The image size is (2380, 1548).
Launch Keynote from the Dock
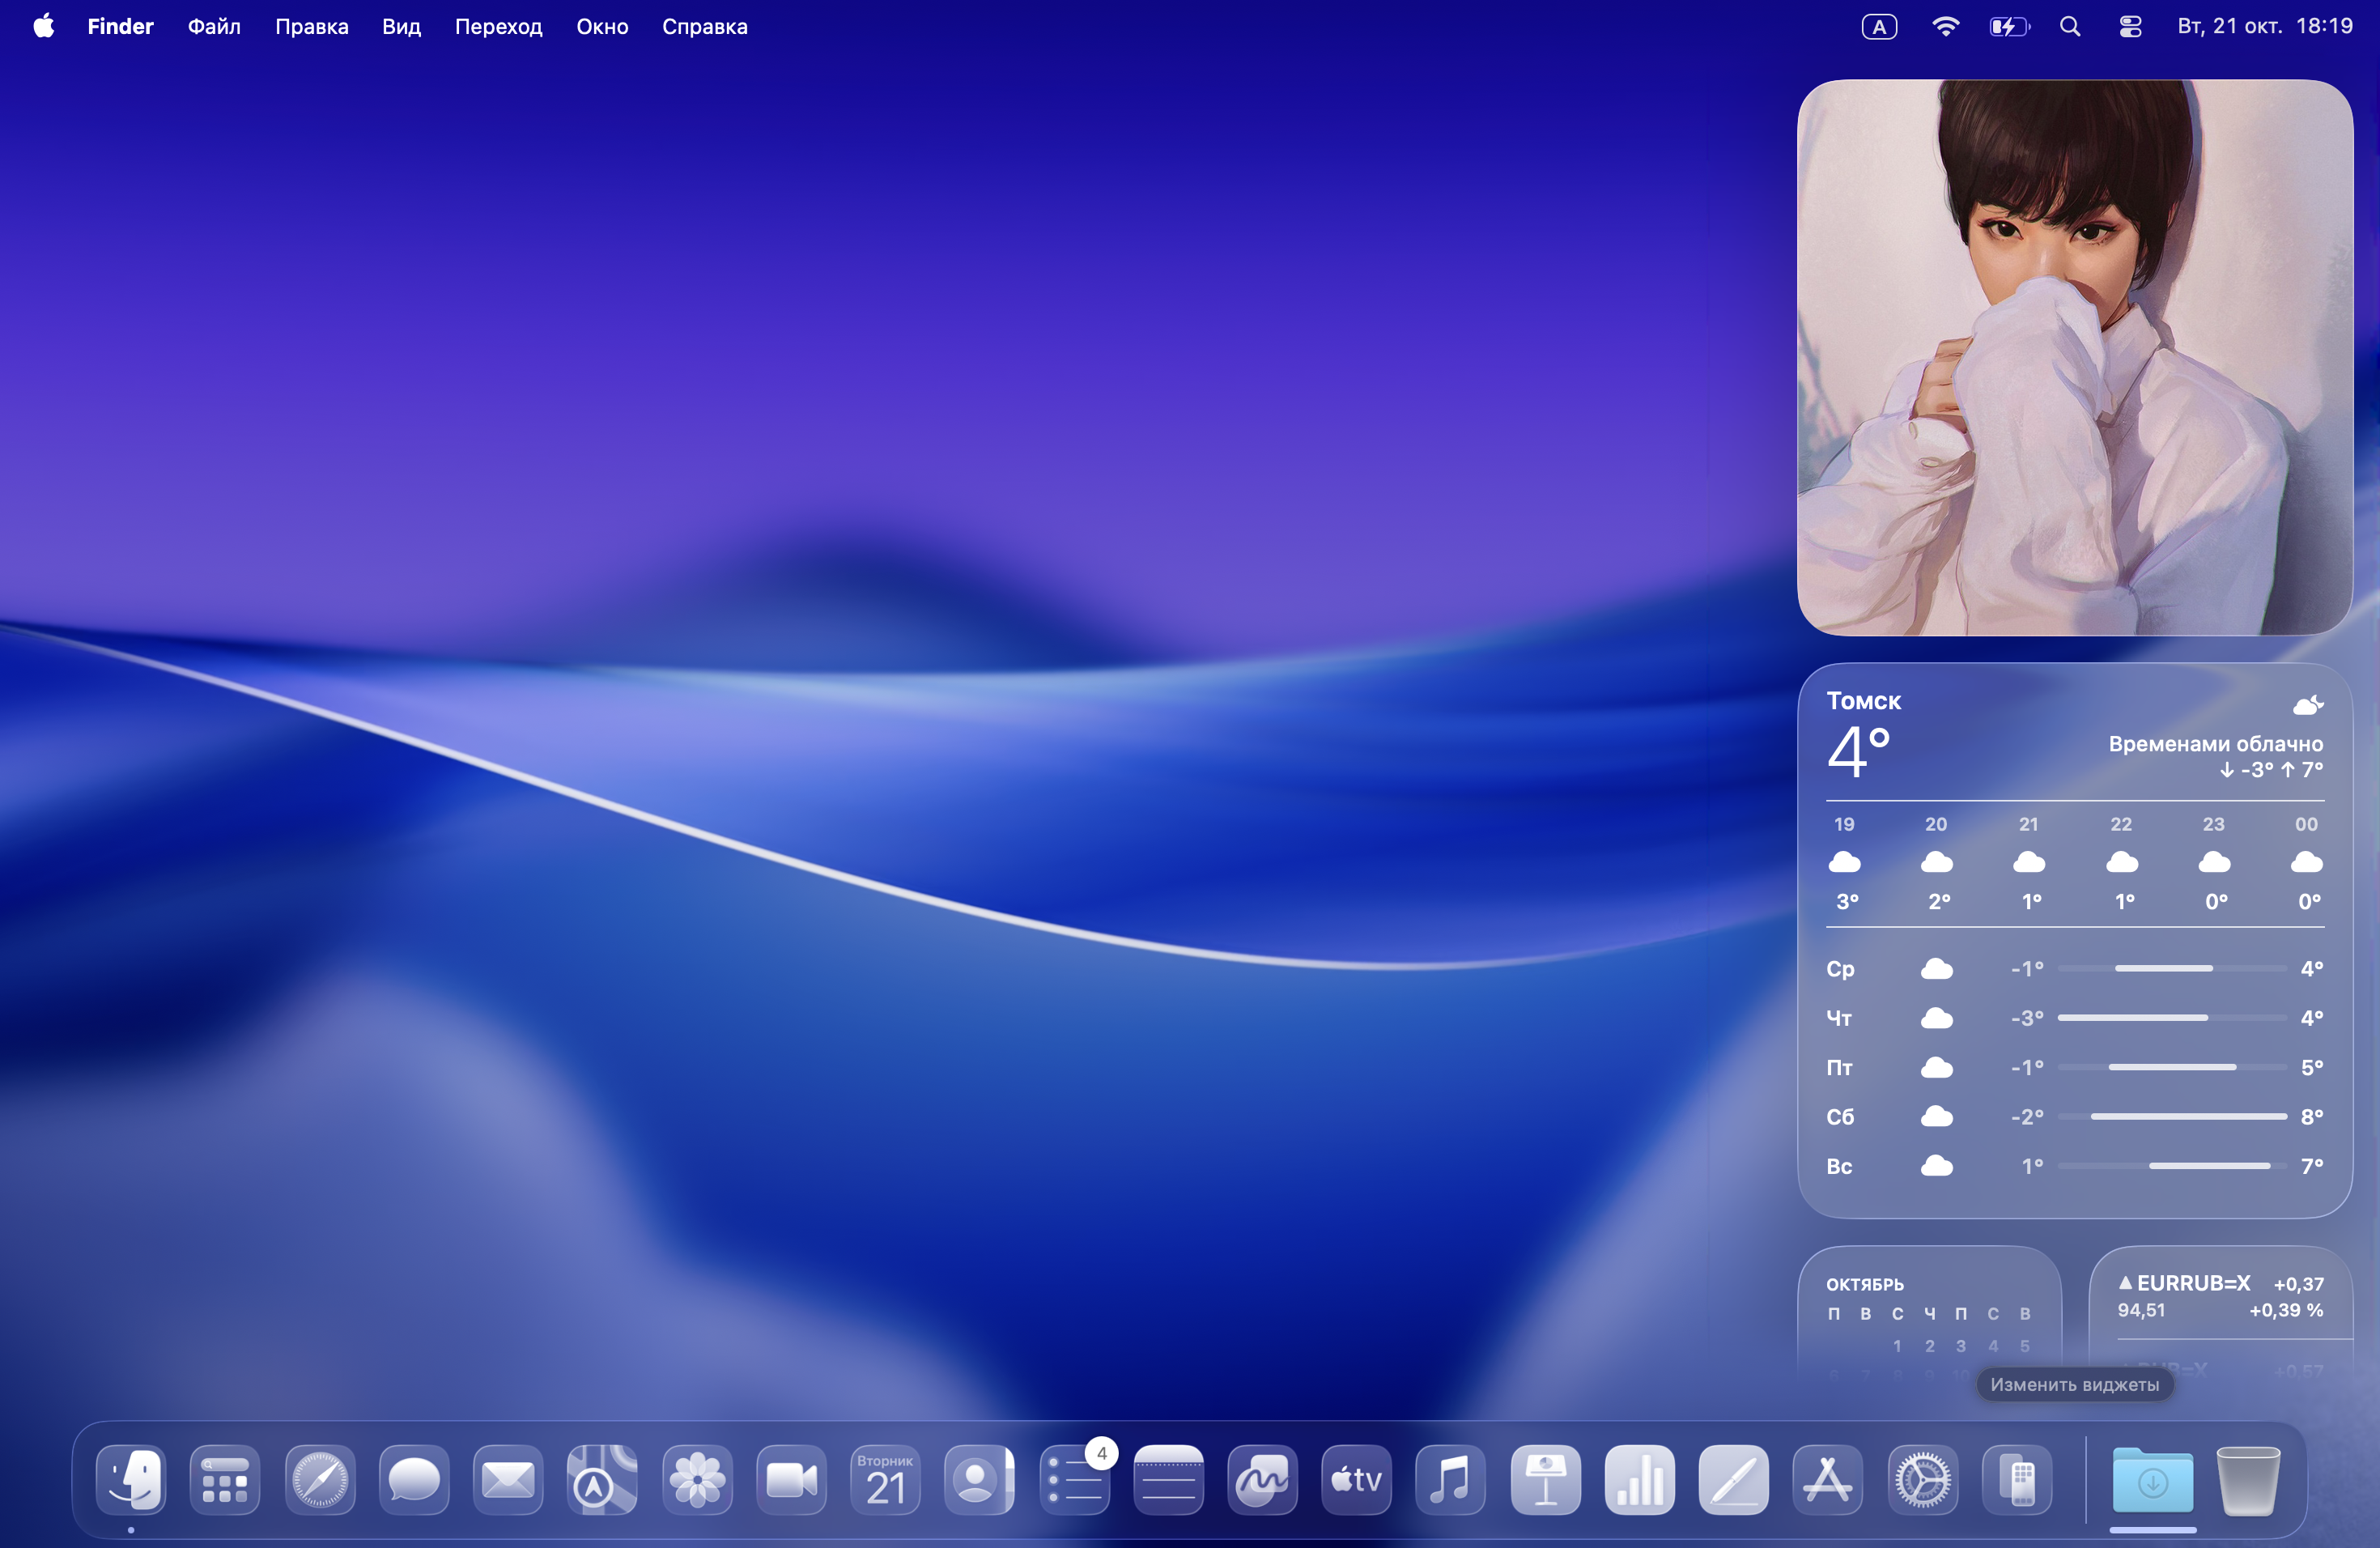[x=1545, y=1479]
